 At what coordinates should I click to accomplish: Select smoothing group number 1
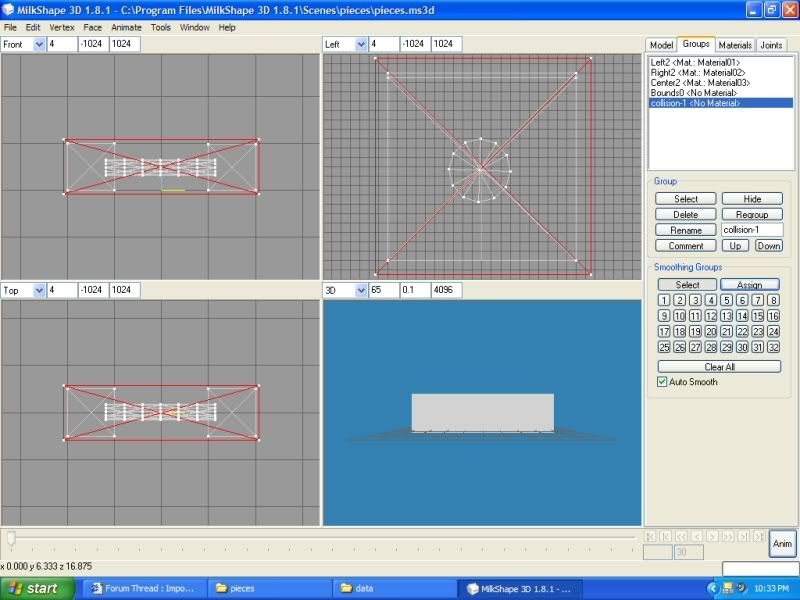[664, 300]
